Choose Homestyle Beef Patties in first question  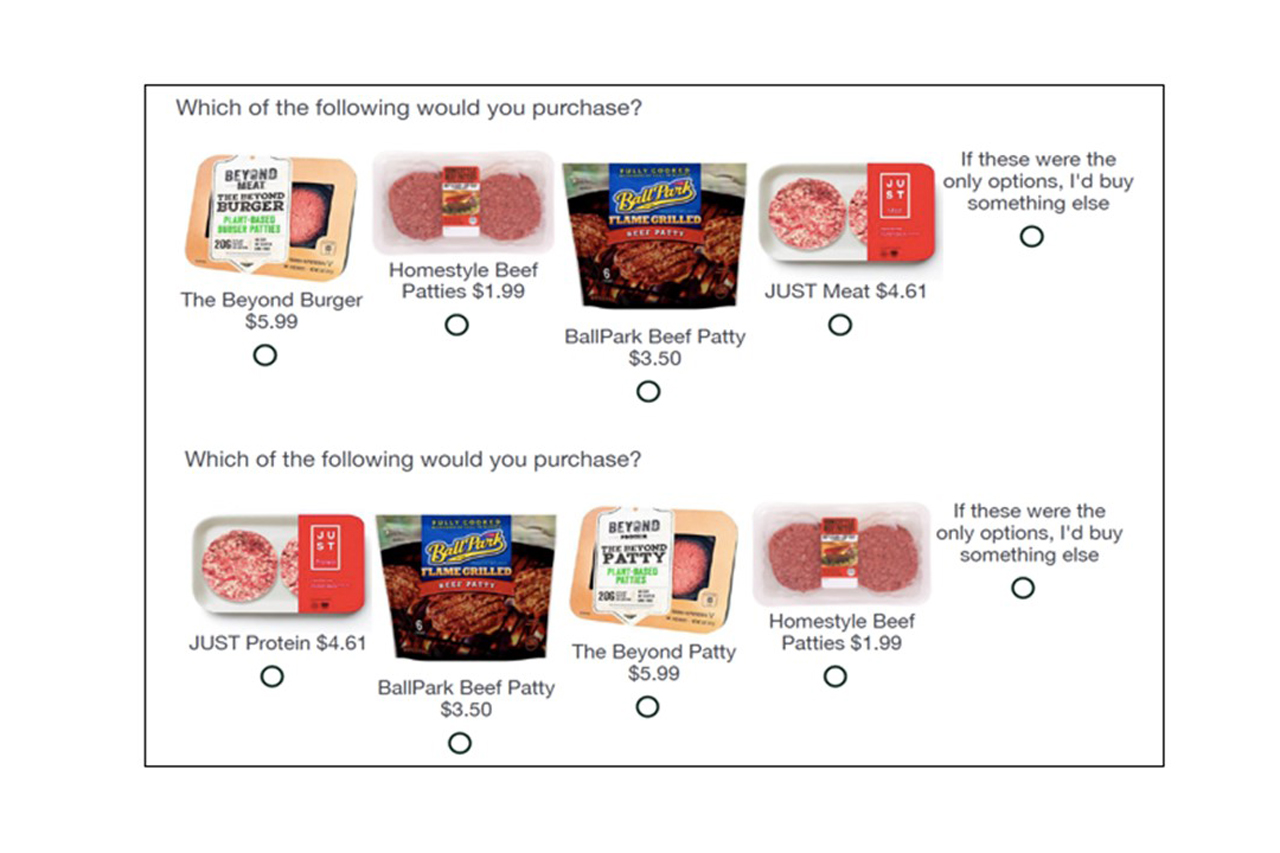456,325
